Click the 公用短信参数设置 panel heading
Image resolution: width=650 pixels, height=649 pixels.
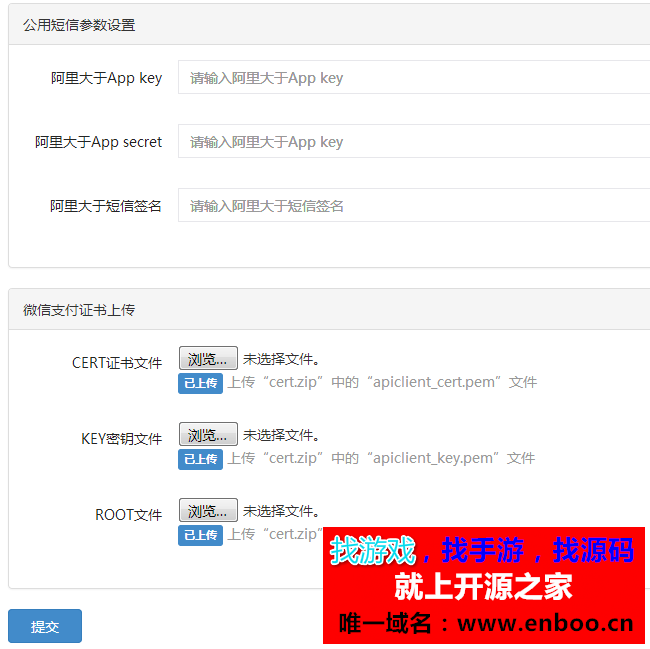pos(79,25)
